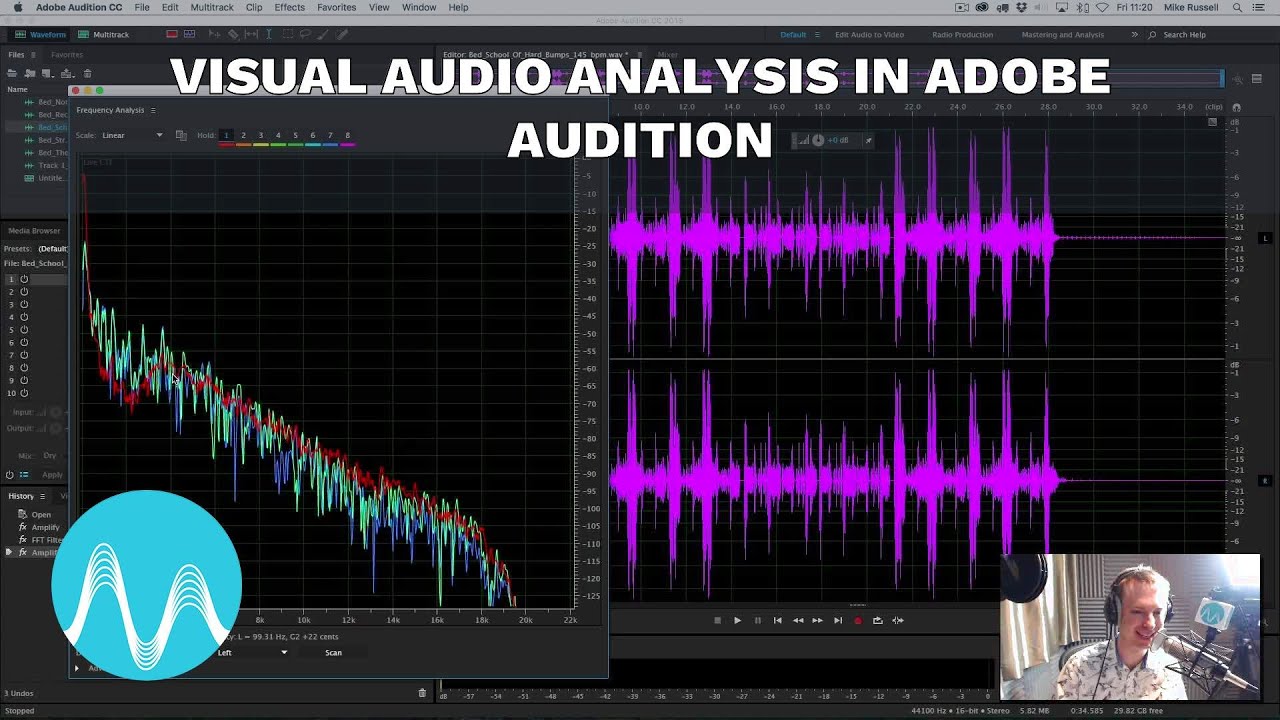The width and height of the screenshot is (1280, 720).
Task: Select Hold 4 green slot
Action: tap(278, 135)
